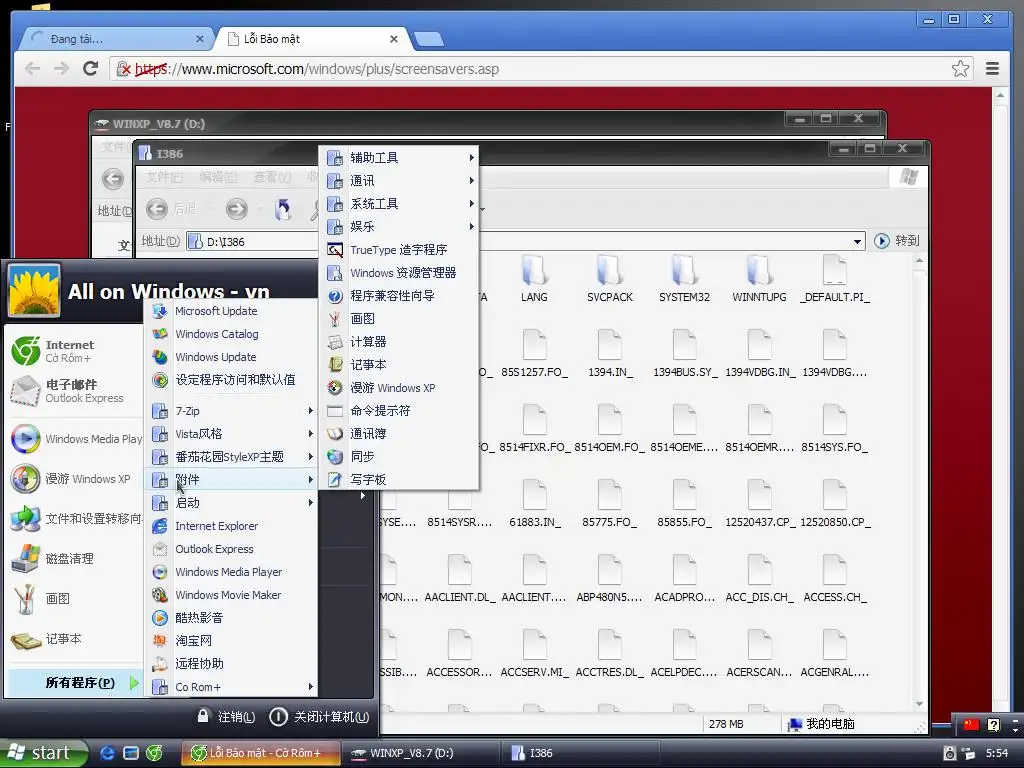Click 转到 button in I386 window

(897, 241)
